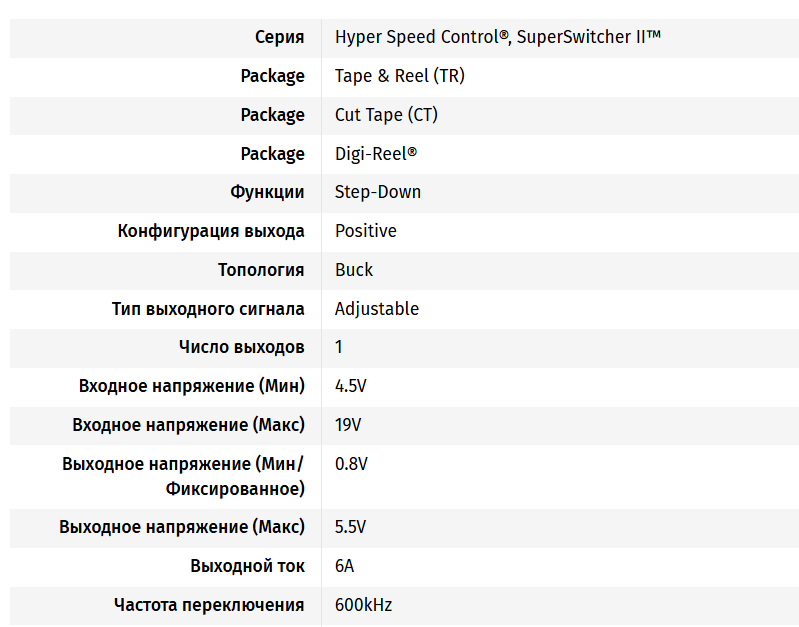Click the "5.5V" maximum output voltage value
Viewport: 799px width, 627px height.
351,527
